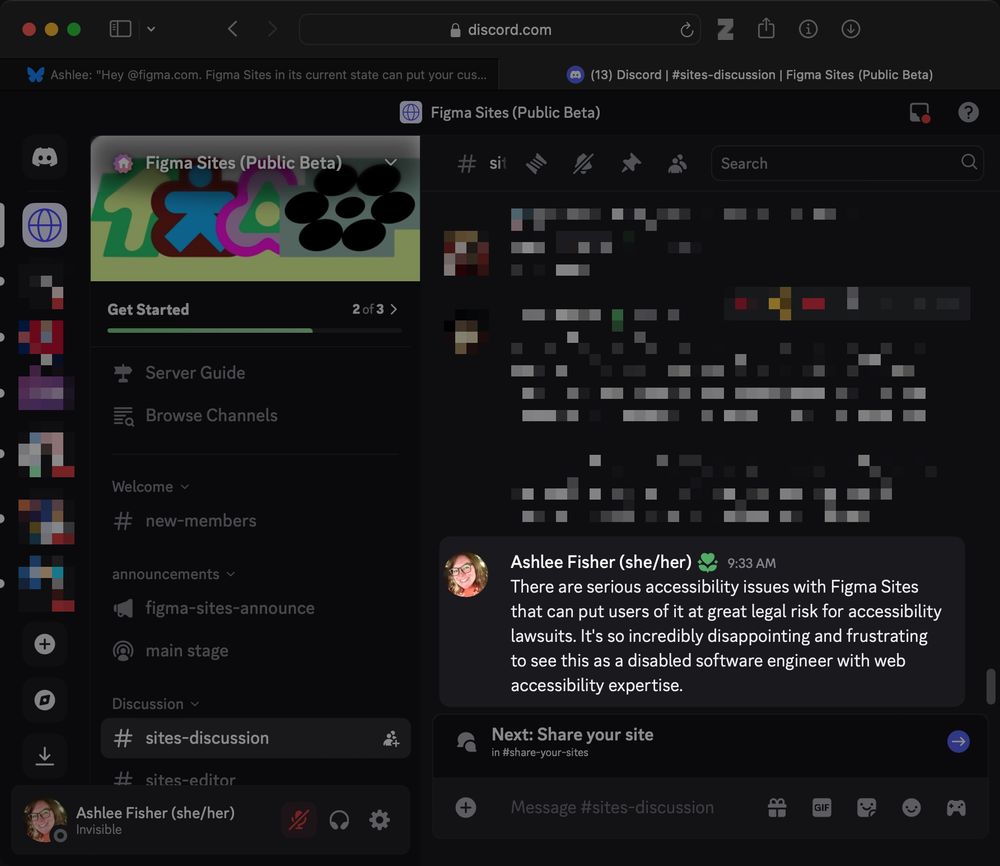Toggle notification settings bell icon
This screenshot has width=1000, height=866.
pos(584,164)
